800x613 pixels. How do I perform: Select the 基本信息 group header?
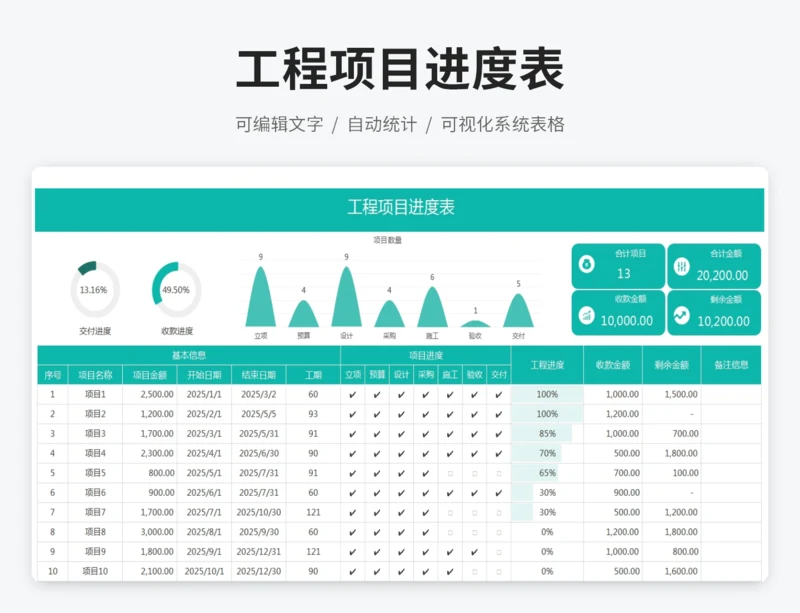189,355
